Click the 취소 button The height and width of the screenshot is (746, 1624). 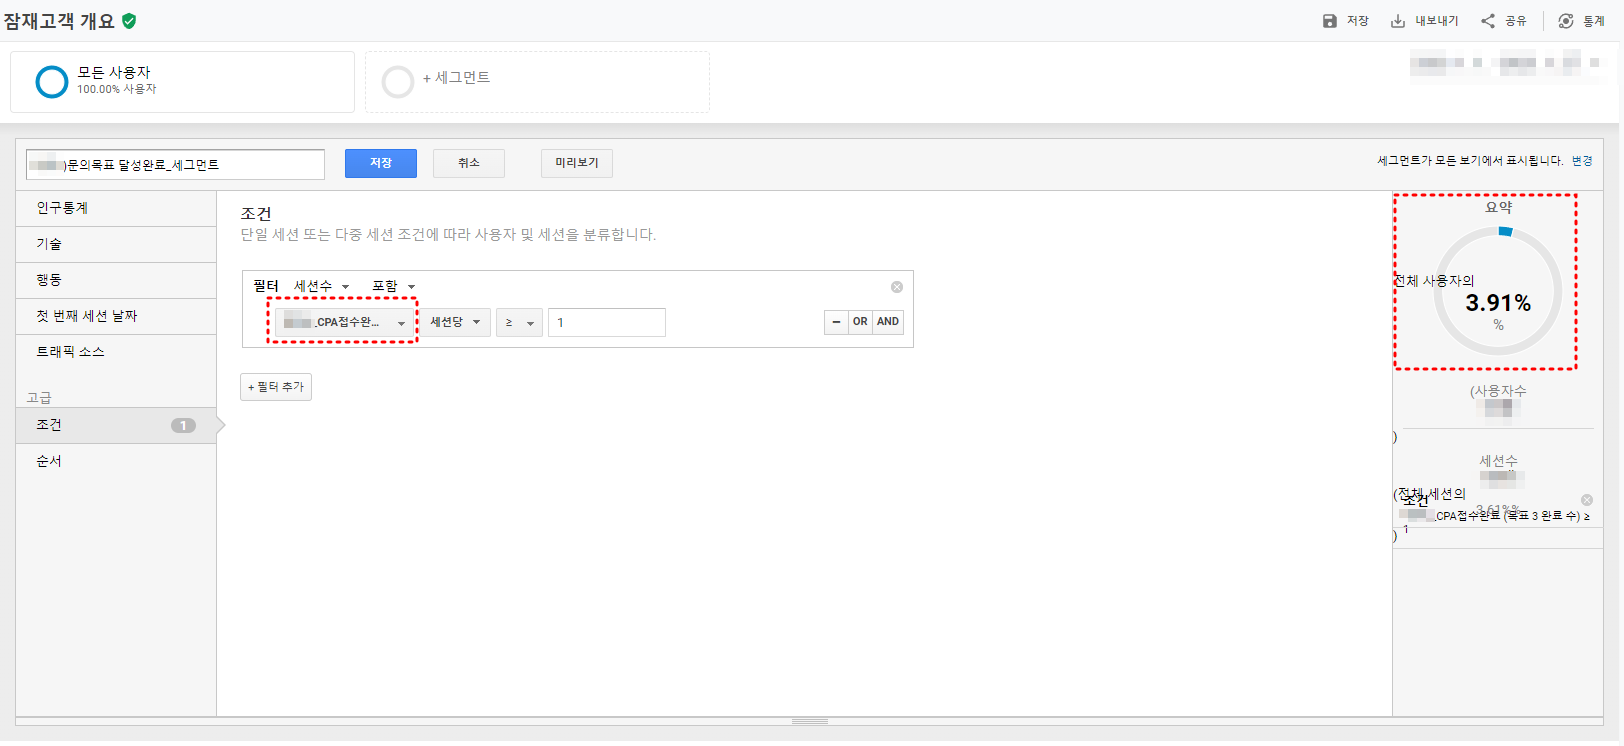tap(469, 163)
